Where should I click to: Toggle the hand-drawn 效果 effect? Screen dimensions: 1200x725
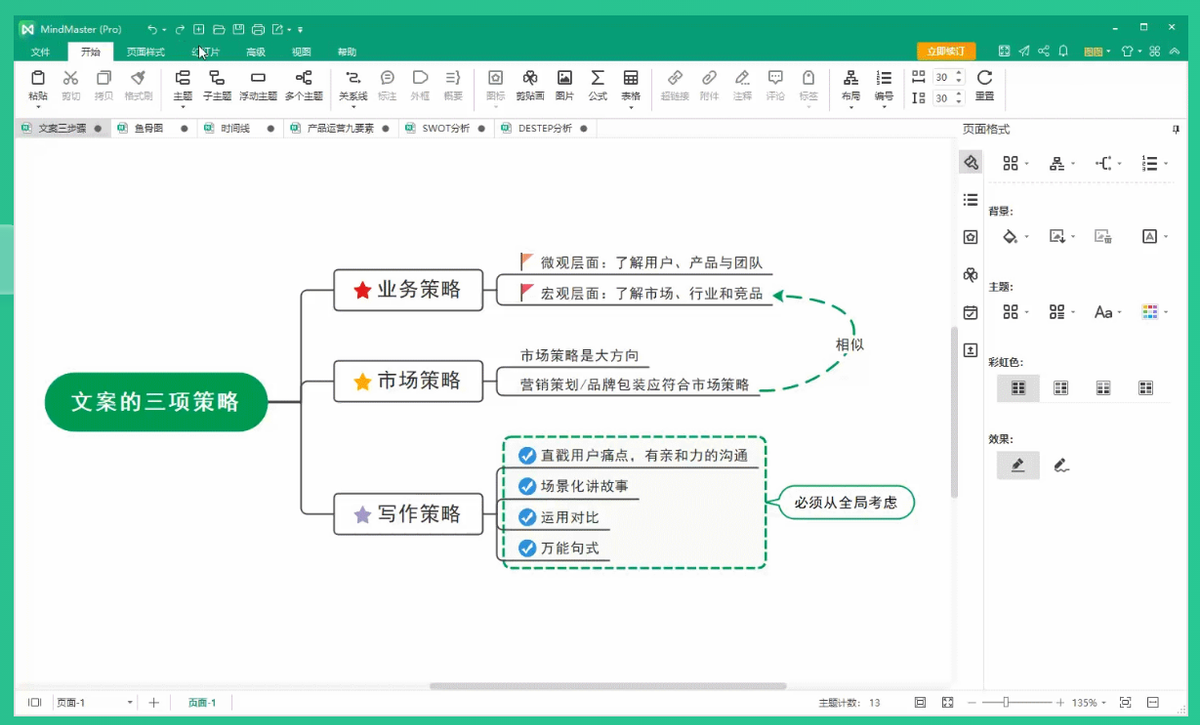(x=1061, y=465)
